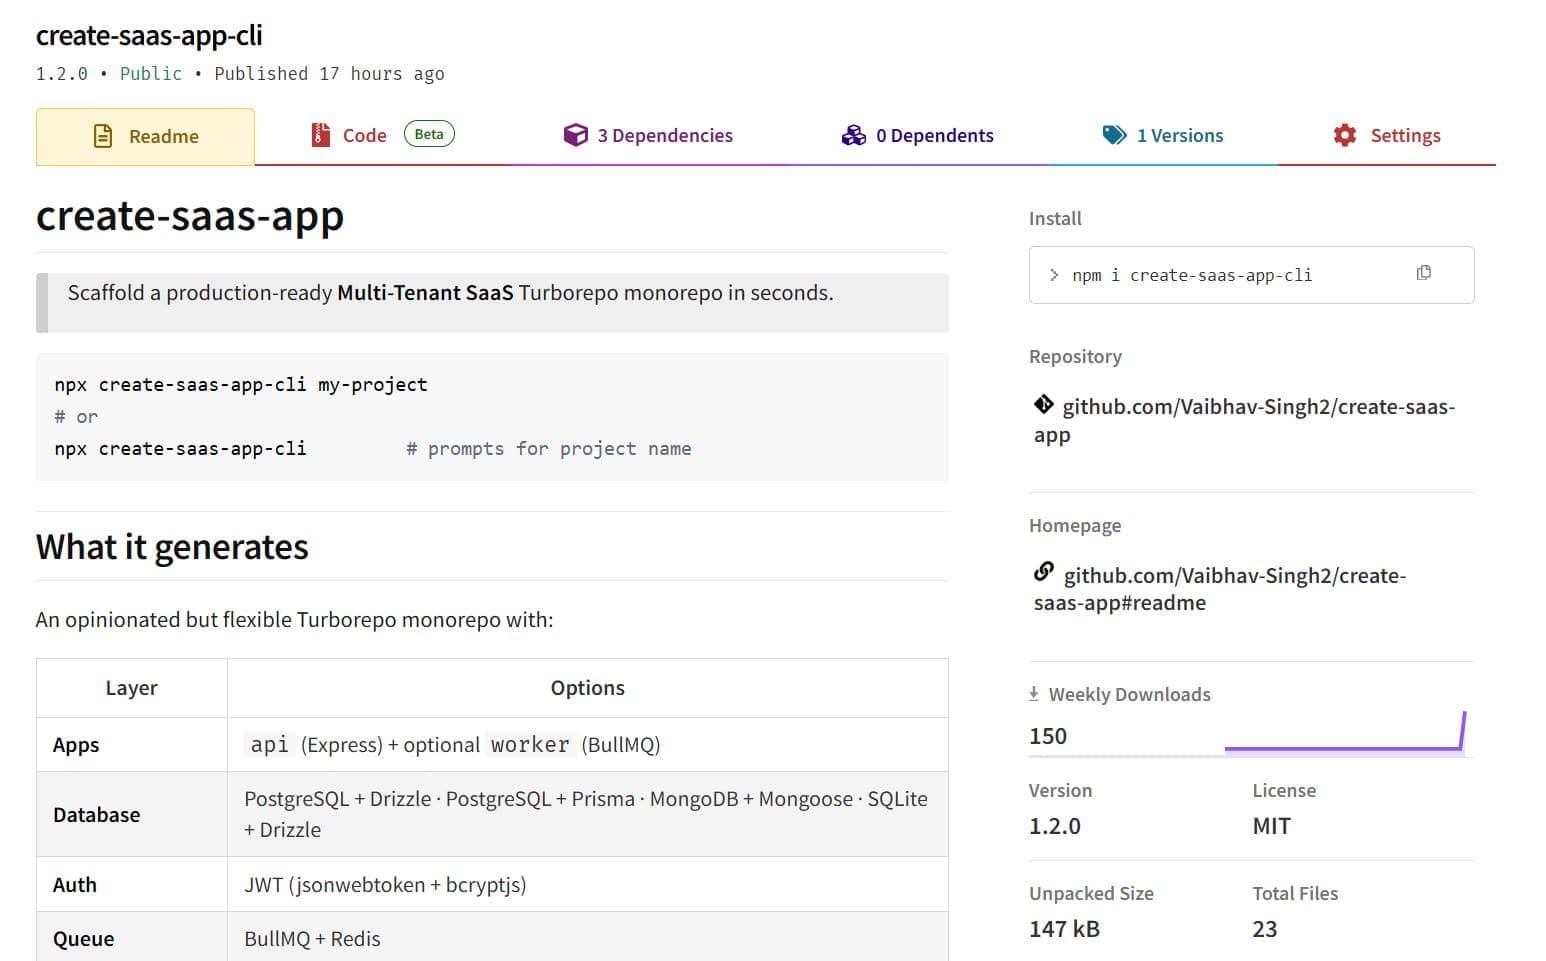This screenshot has width=1546, height=961.
Task: Switch to the Code tab
Action: pos(382,136)
